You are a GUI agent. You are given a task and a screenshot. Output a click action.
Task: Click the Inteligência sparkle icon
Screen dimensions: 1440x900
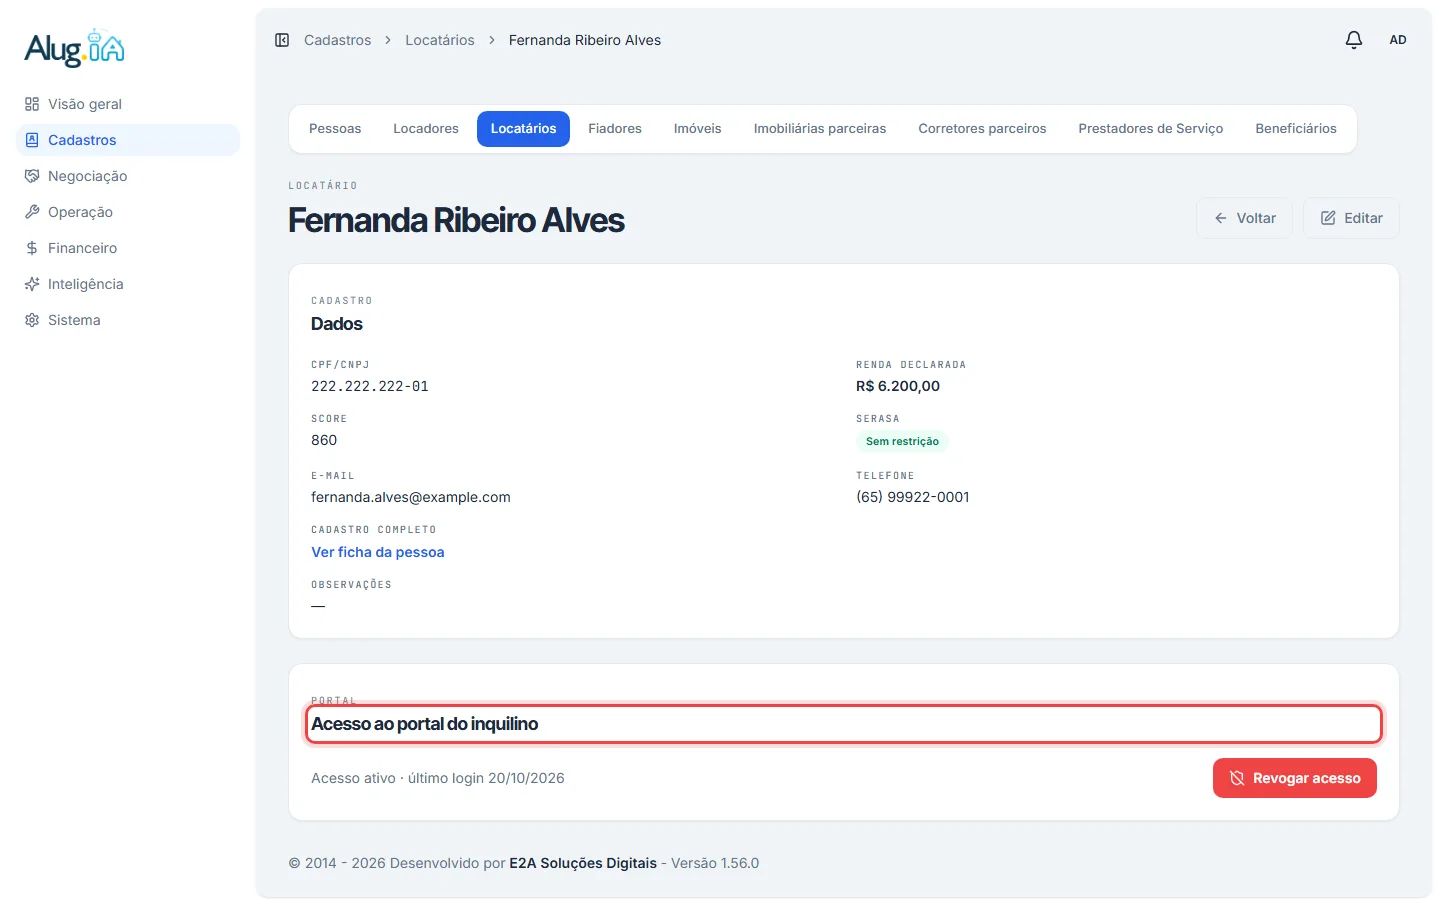[x=32, y=284]
